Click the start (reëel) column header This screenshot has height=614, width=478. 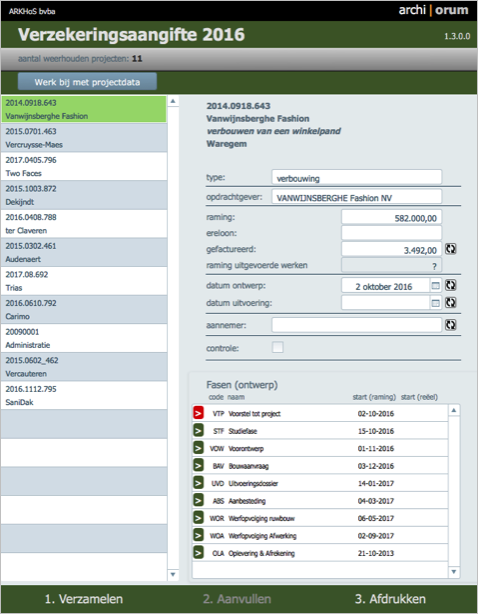click(x=419, y=397)
